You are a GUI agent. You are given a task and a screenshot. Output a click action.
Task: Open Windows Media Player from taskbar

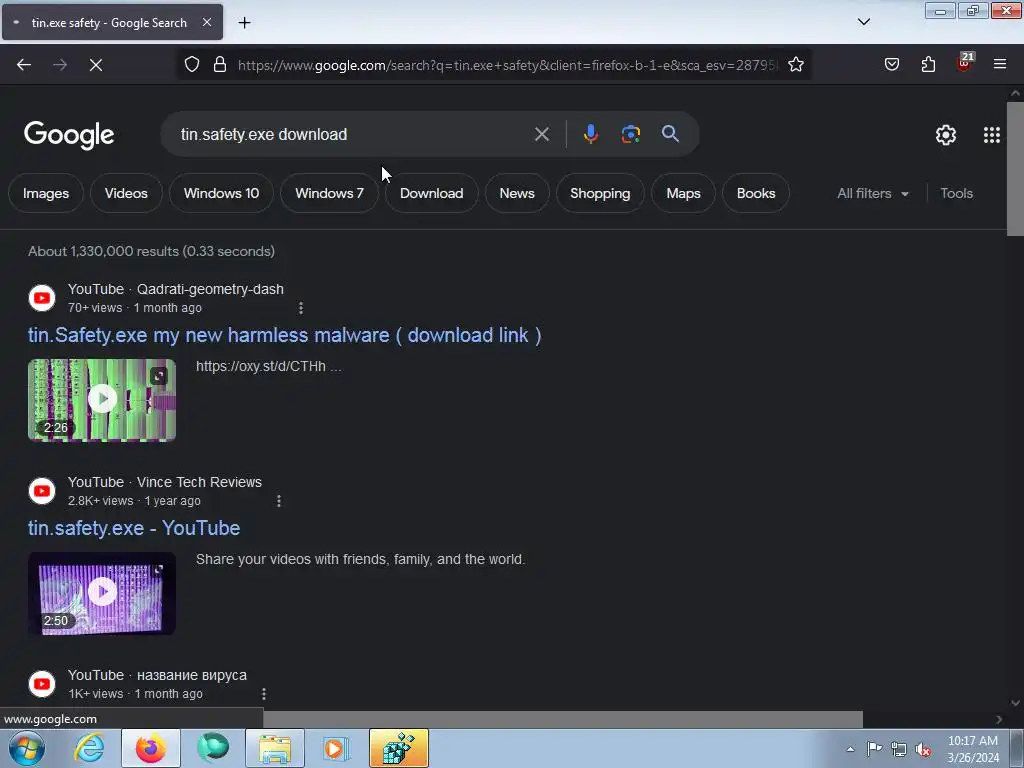[336, 748]
